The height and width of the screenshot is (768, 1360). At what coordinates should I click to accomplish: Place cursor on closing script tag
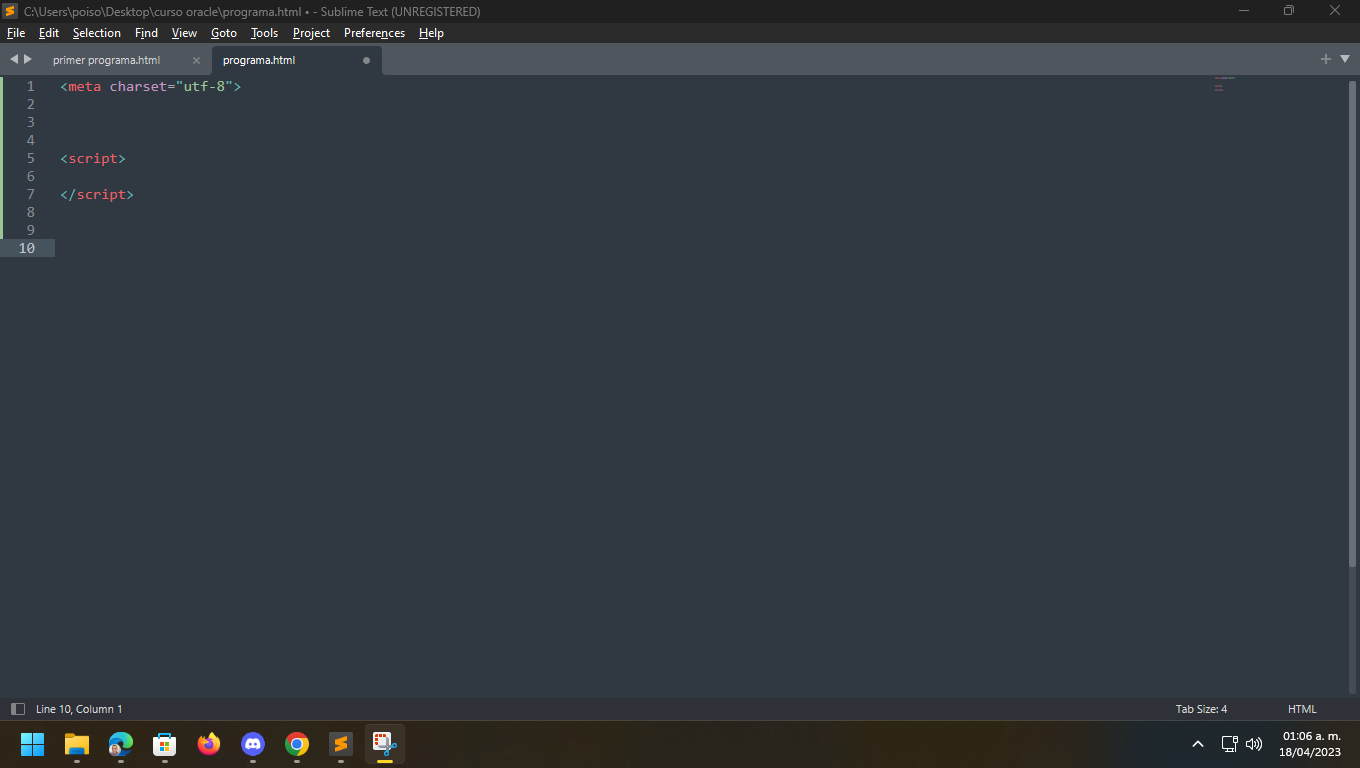click(x=97, y=194)
